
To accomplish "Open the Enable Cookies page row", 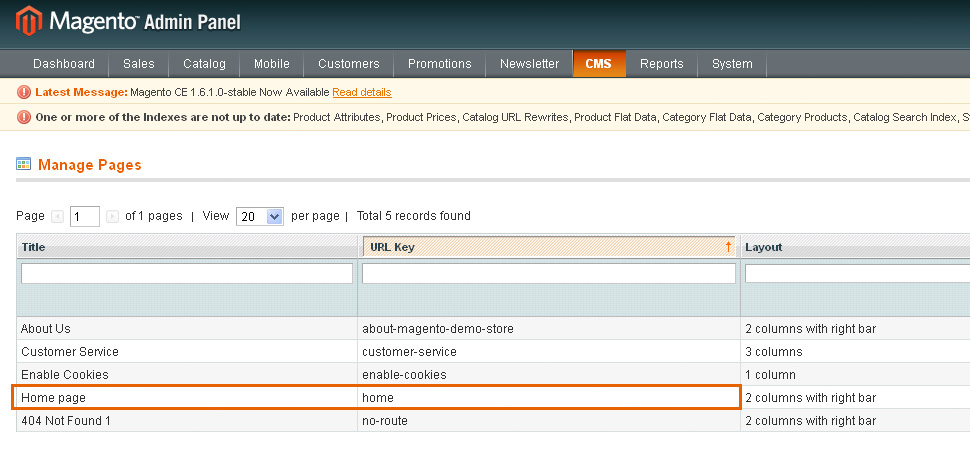I will [x=493, y=375].
